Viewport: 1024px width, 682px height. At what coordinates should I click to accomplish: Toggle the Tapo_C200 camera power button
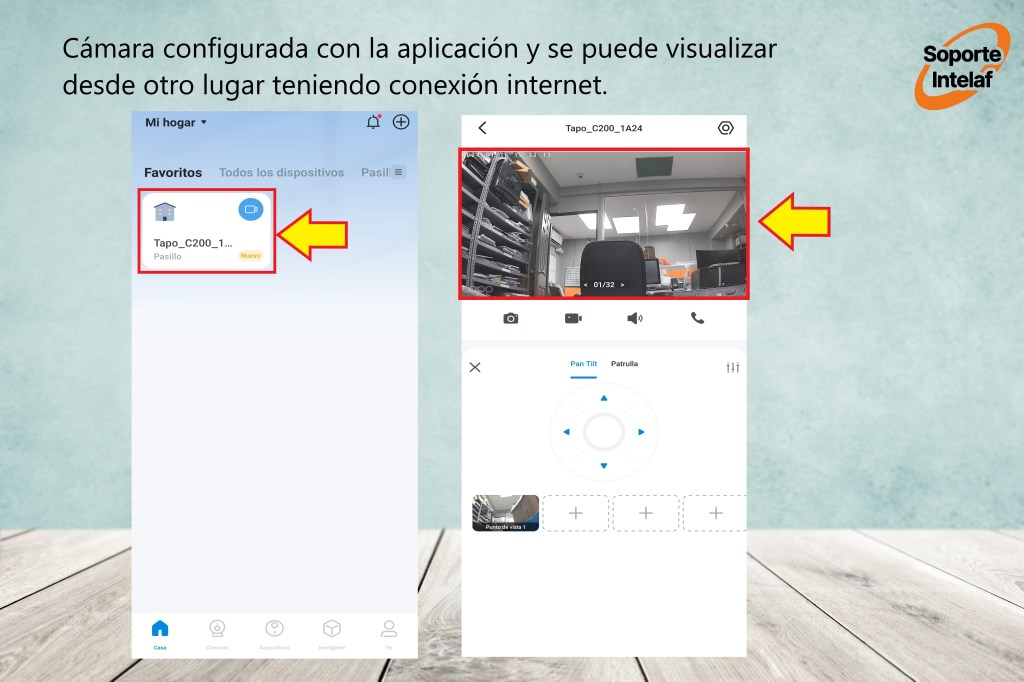(250, 209)
